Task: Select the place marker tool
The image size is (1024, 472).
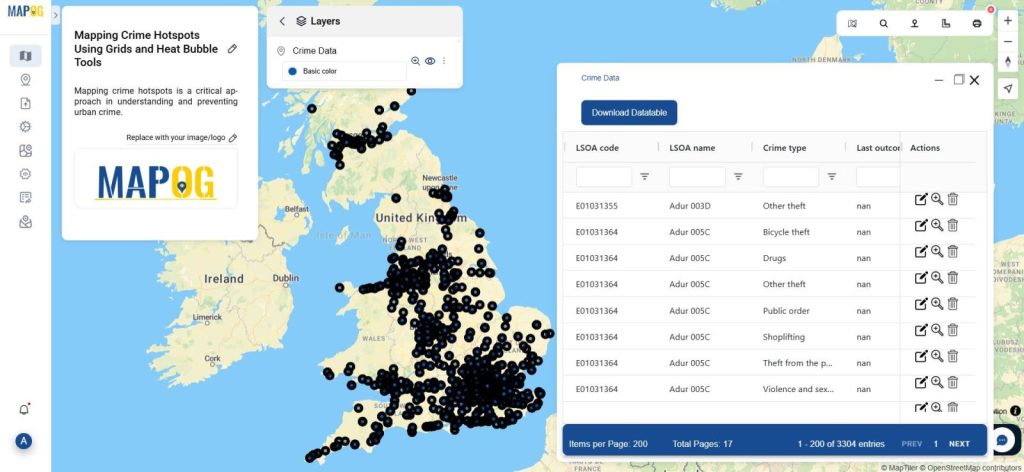Action: point(914,24)
